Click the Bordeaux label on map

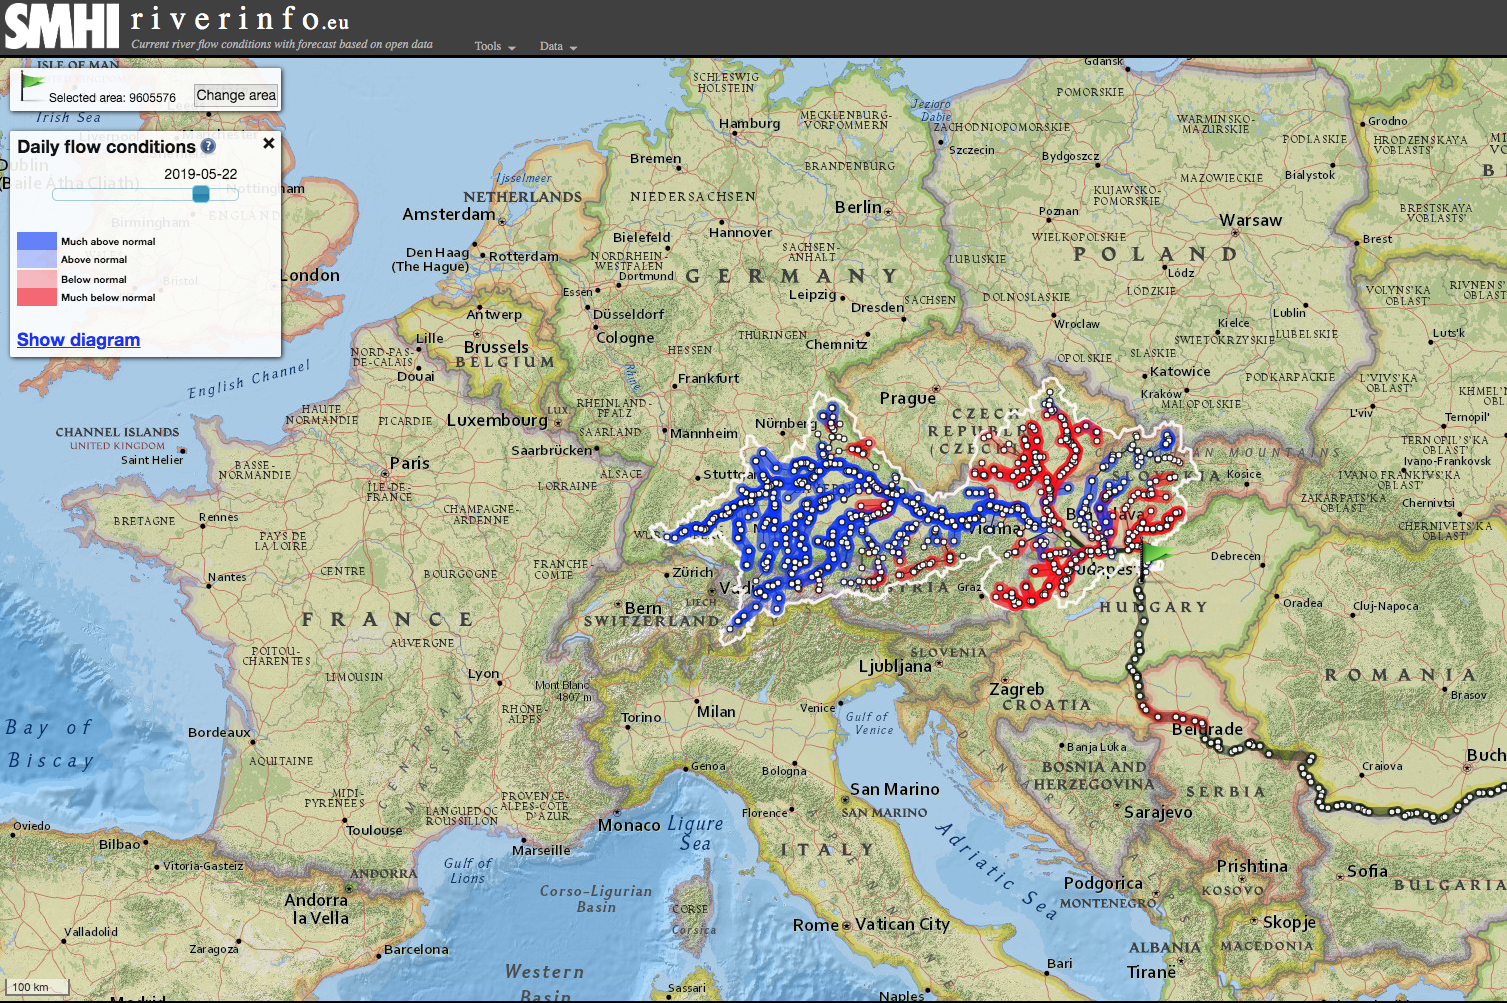coord(219,732)
